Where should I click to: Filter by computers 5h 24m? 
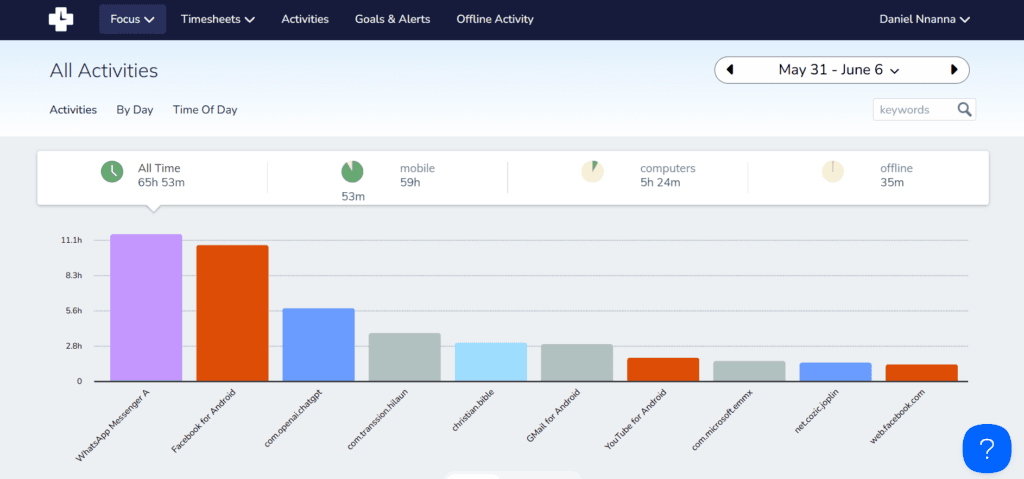click(667, 175)
